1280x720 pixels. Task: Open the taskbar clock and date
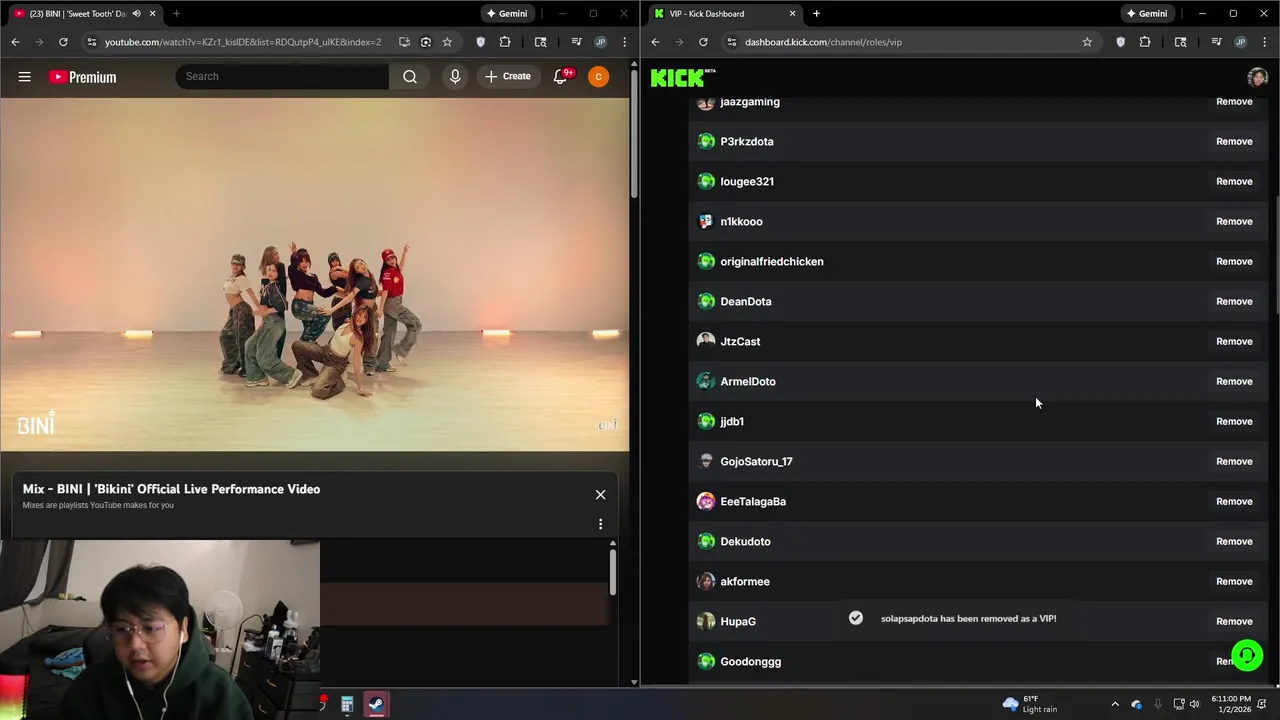(x=1231, y=704)
